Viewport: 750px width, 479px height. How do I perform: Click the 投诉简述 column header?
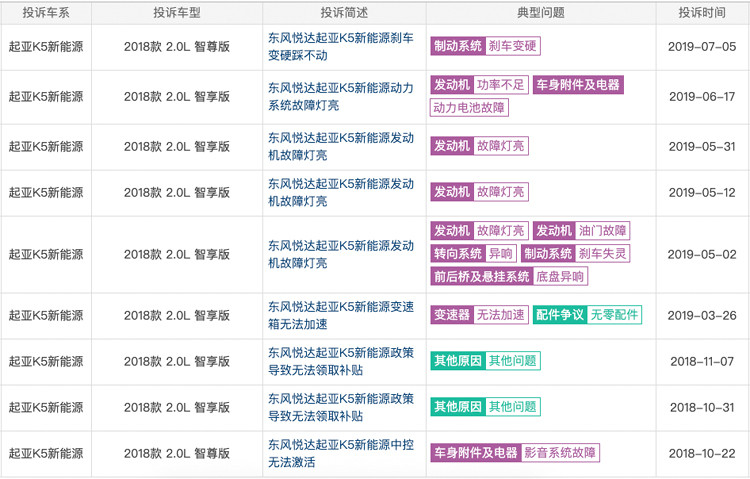(x=344, y=13)
